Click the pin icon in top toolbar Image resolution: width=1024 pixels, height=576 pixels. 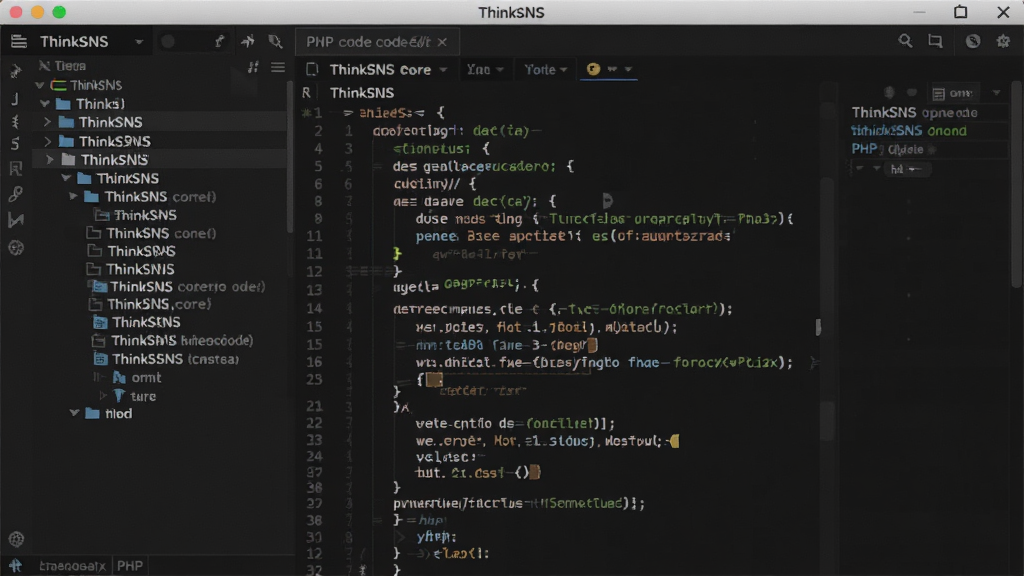click(219, 42)
